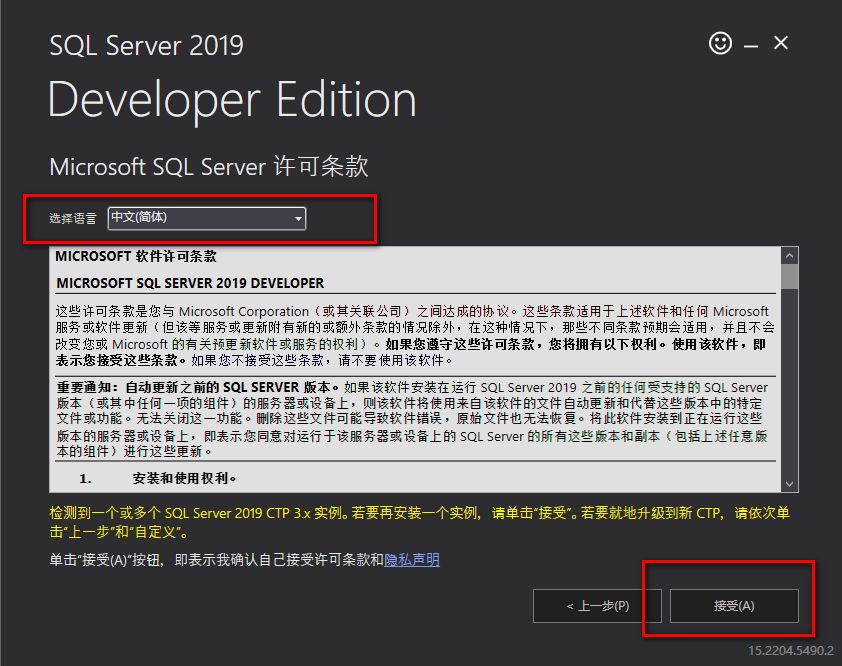842x666 pixels.
Task: Click the yellow CTP instance warning text
Action: pos(420,522)
